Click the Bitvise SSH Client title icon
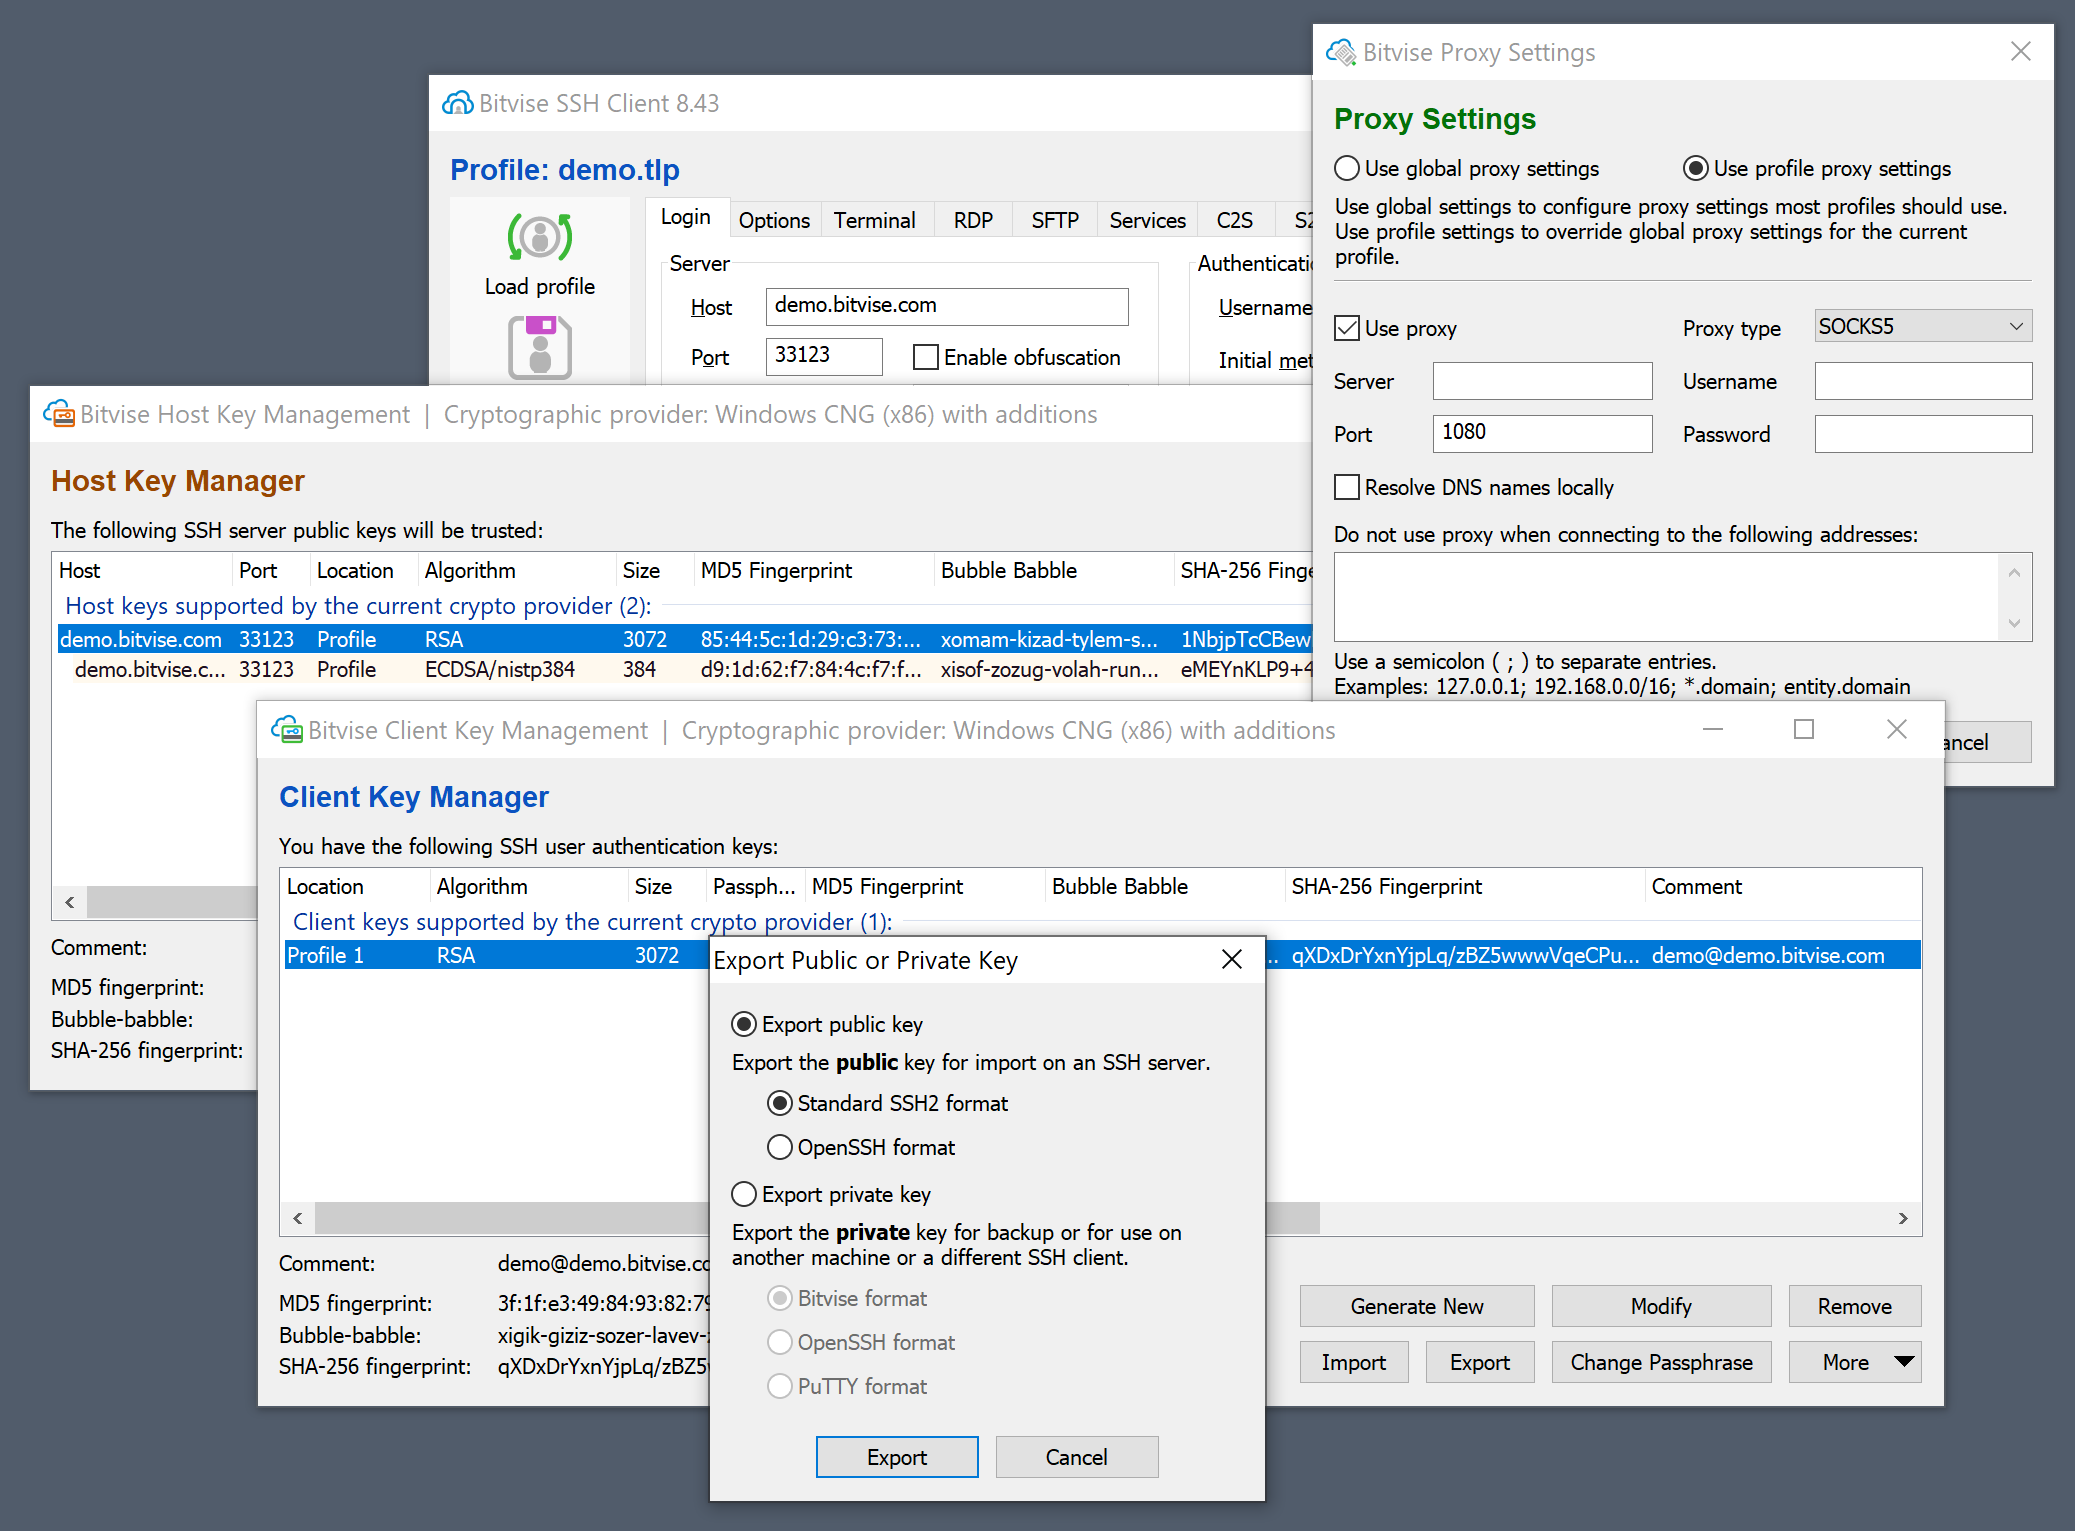This screenshot has width=2075, height=1531. [458, 103]
